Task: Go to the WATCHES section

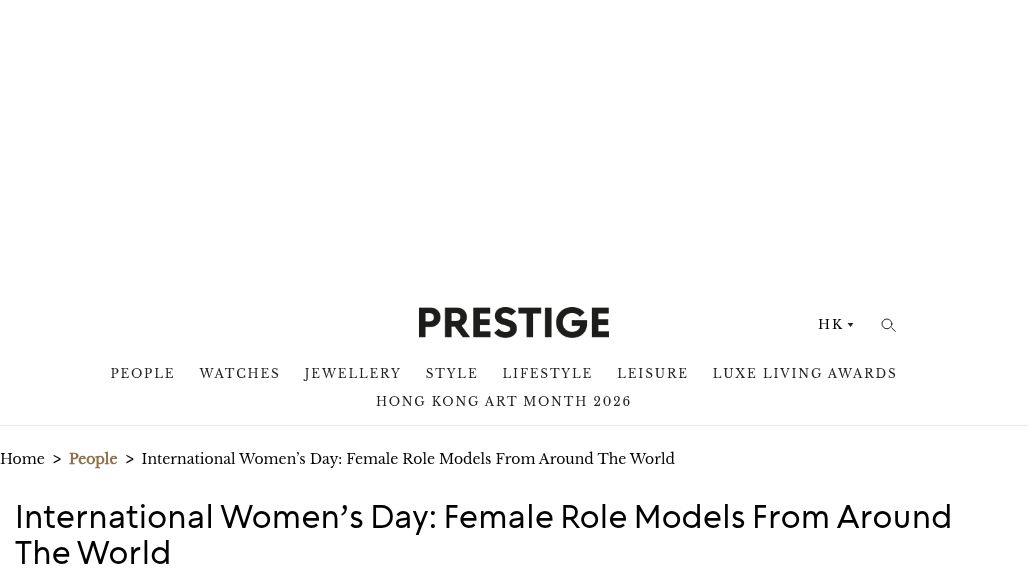Action: coord(239,374)
